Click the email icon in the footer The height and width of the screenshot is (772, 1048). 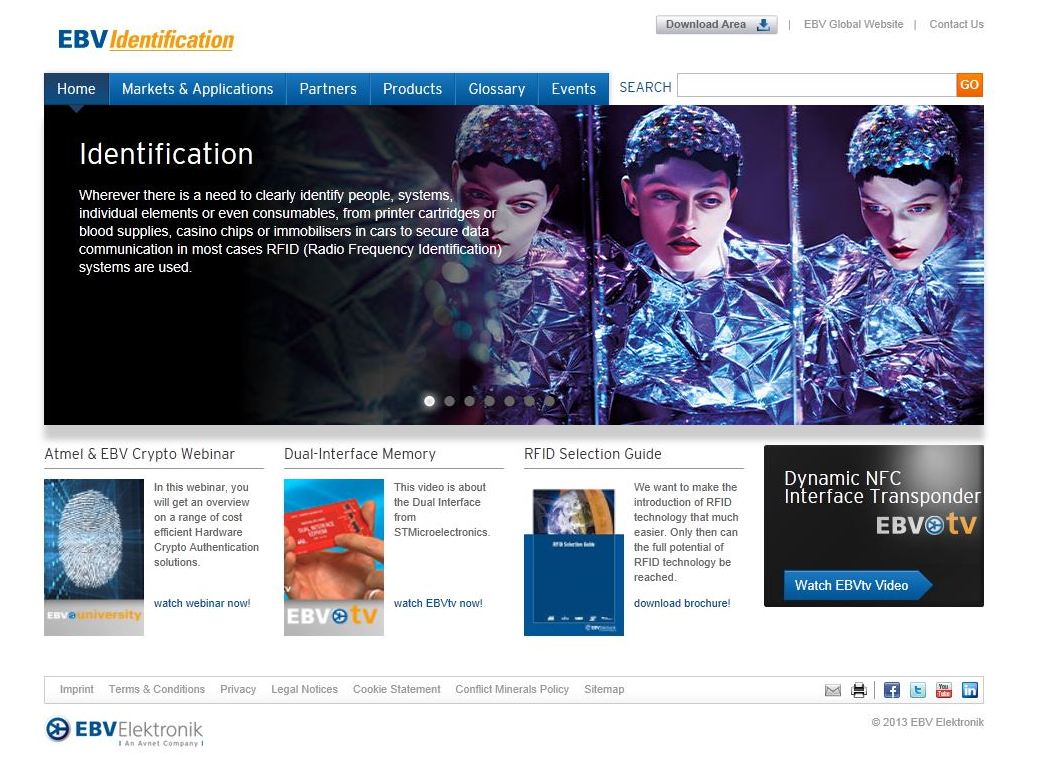pyautogui.click(x=832, y=690)
